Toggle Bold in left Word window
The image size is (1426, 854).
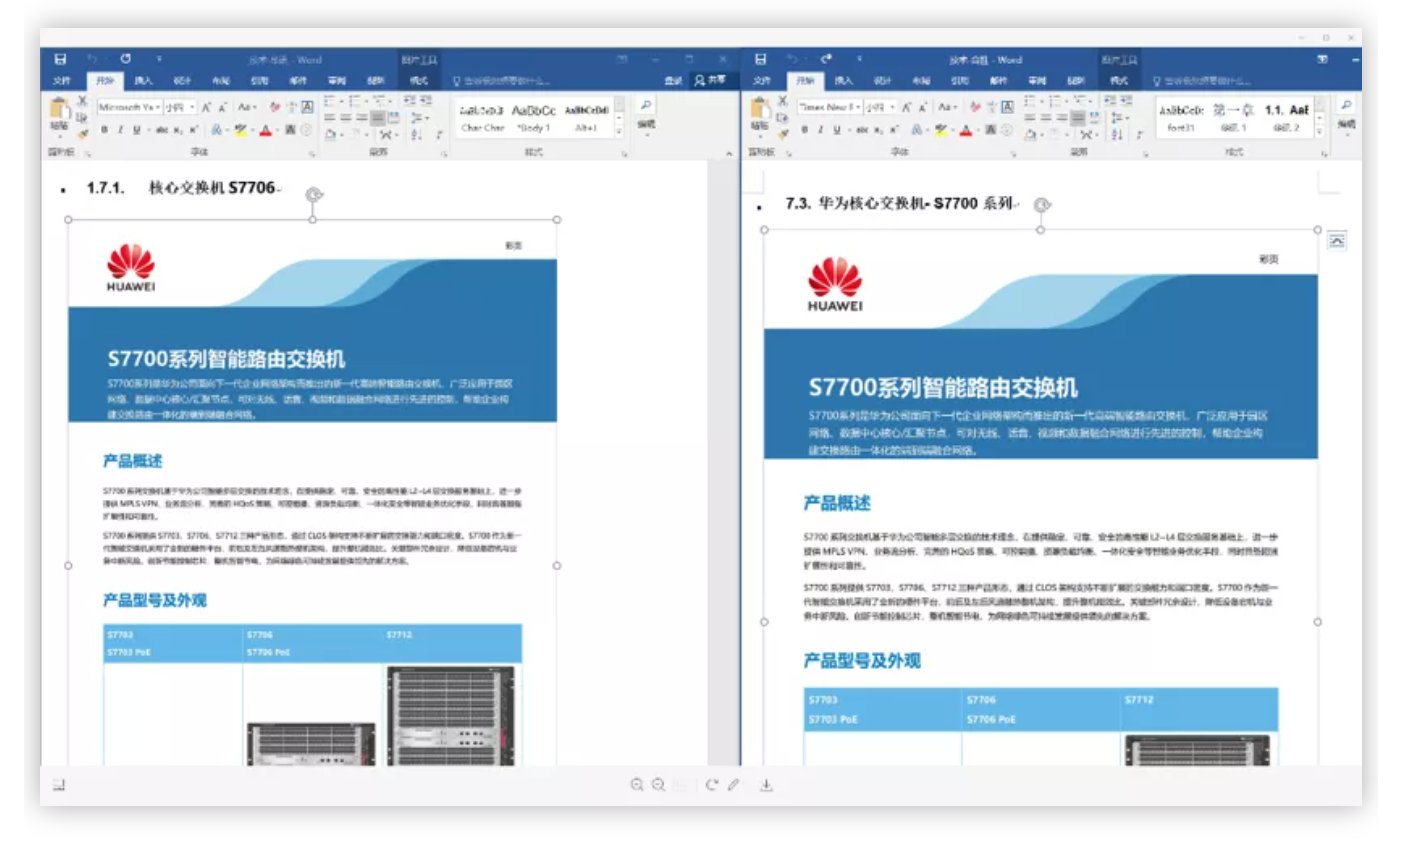click(105, 130)
